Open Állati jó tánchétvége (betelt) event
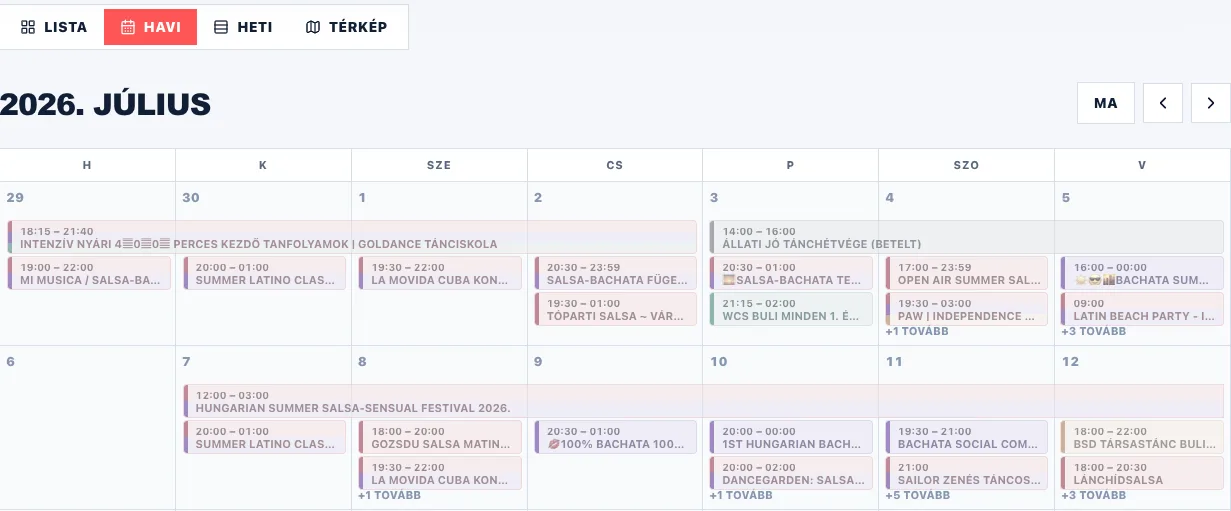Screen dimensions: 1231x511 click(967, 237)
